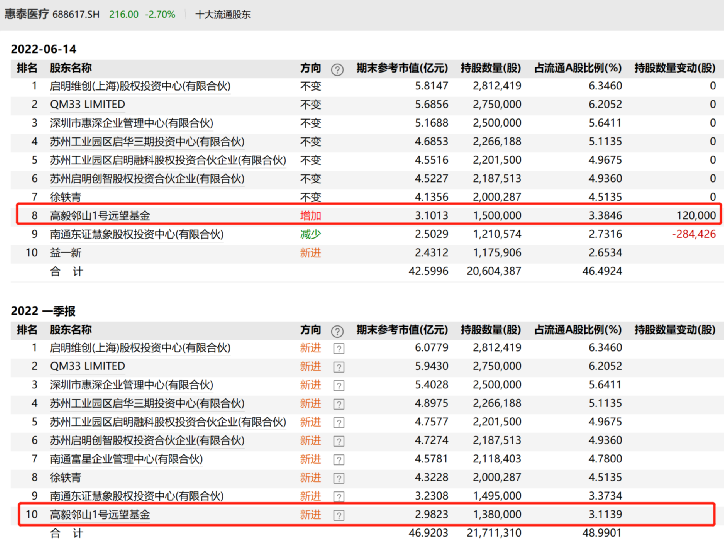The width and height of the screenshot is (724, 541).
Task: Click help icon in 2022-06-14 table header
Action: 337,69
